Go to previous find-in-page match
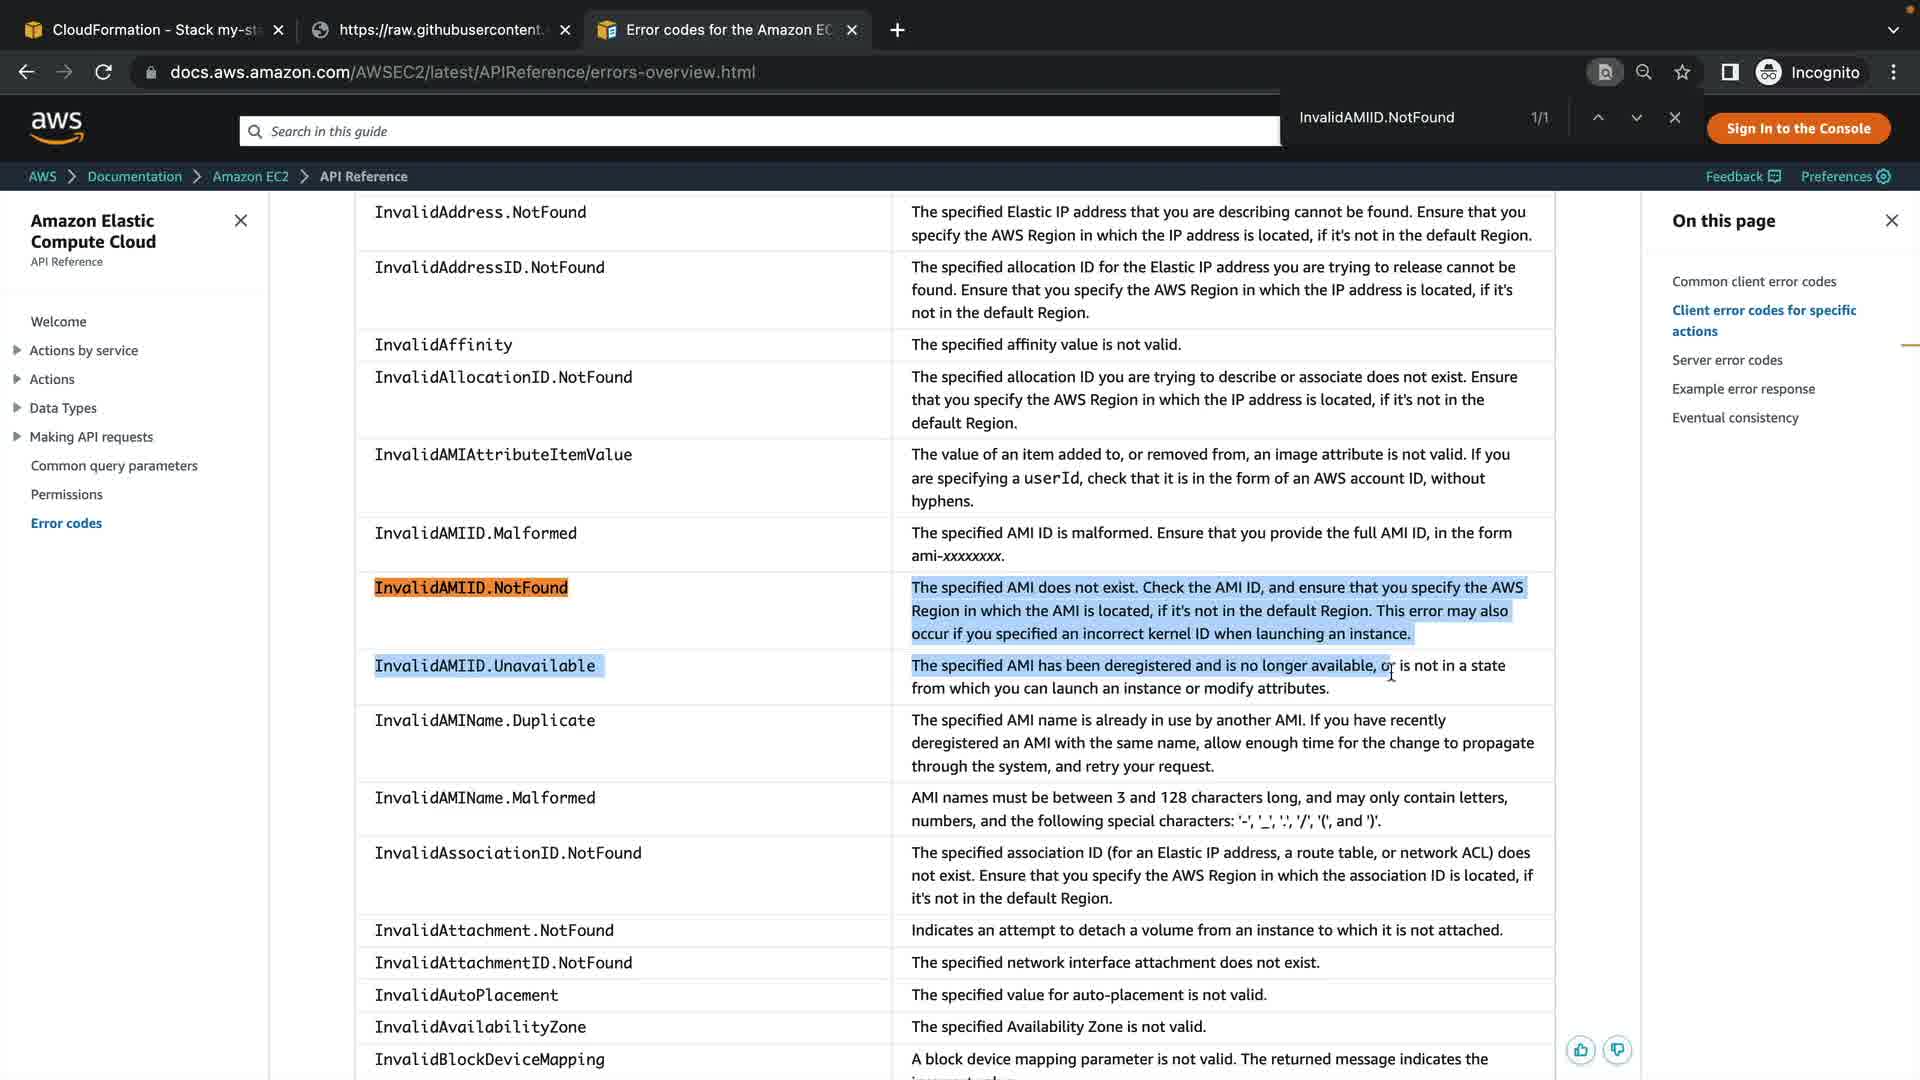1920x1080 pixels. point(1598,118)
